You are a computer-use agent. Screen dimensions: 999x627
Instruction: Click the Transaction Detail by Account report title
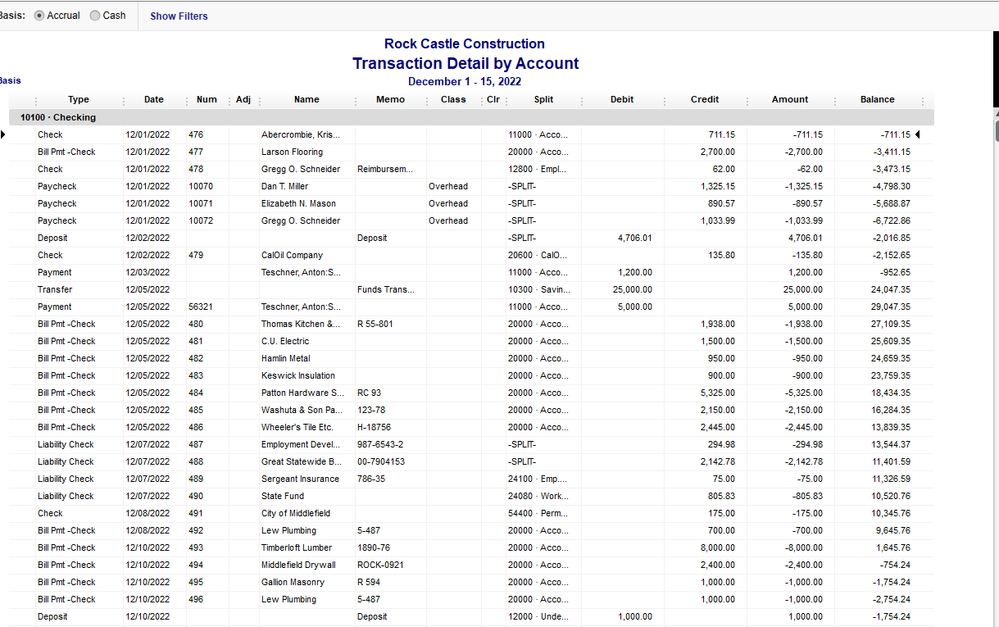tap(465, 63)
